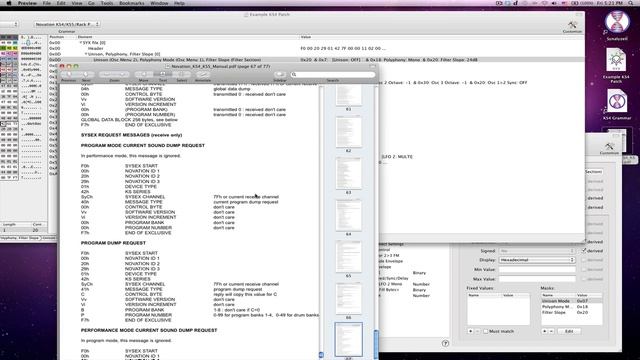This screenshot has width=640, height=360.
Task: Remove selected mask with minus button
Action: [551, 331]
